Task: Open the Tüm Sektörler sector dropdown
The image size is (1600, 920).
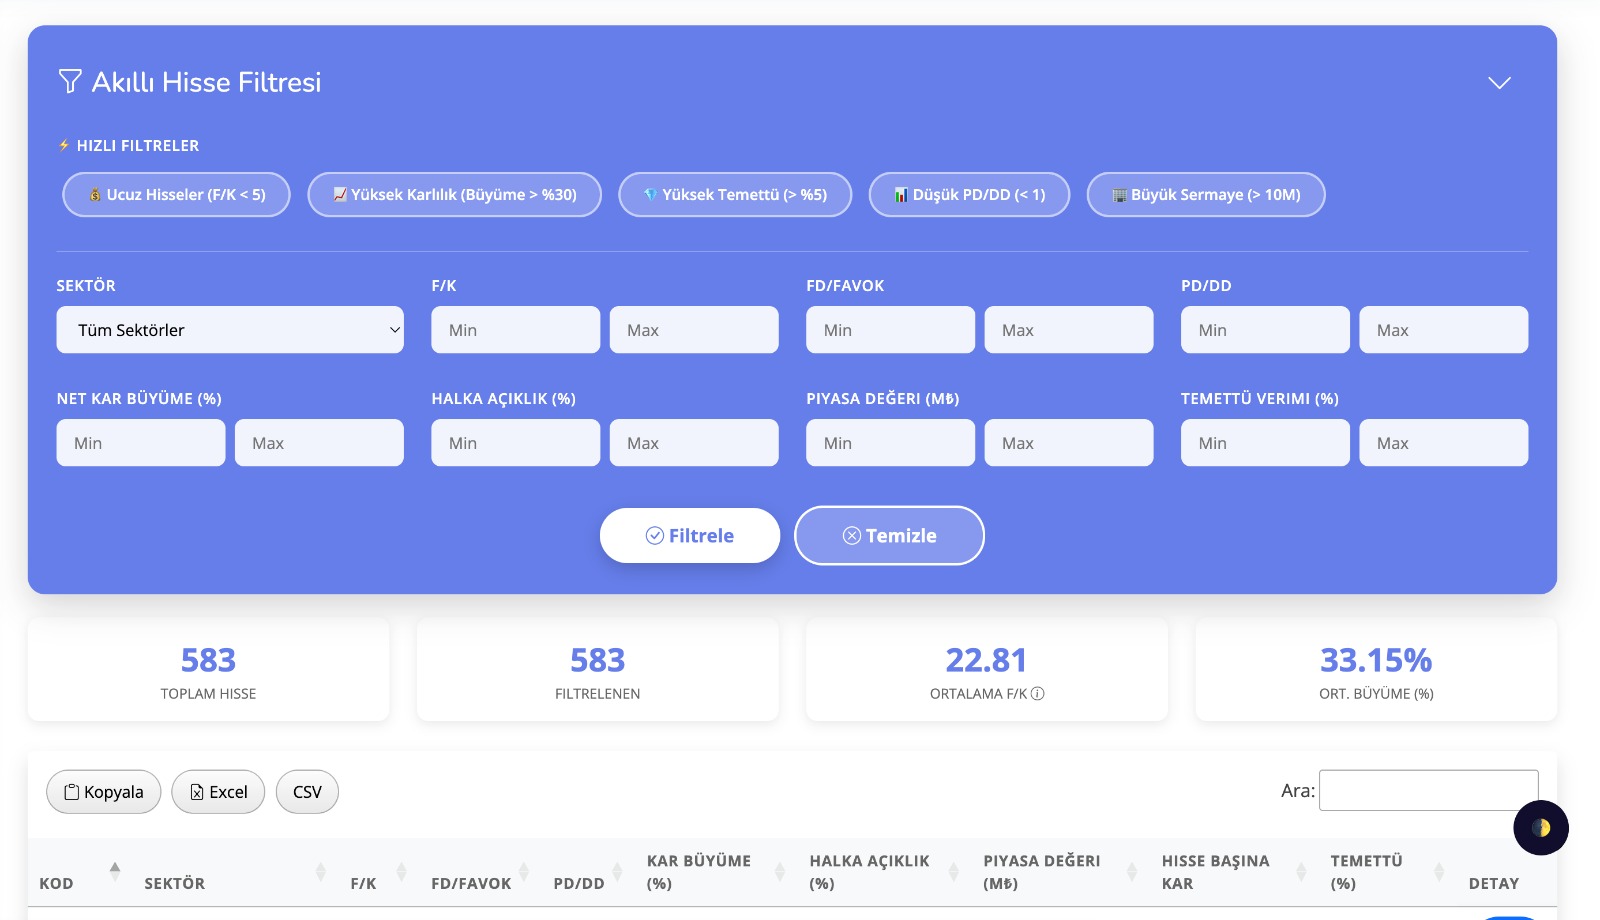Action: (x=230, y=329)
